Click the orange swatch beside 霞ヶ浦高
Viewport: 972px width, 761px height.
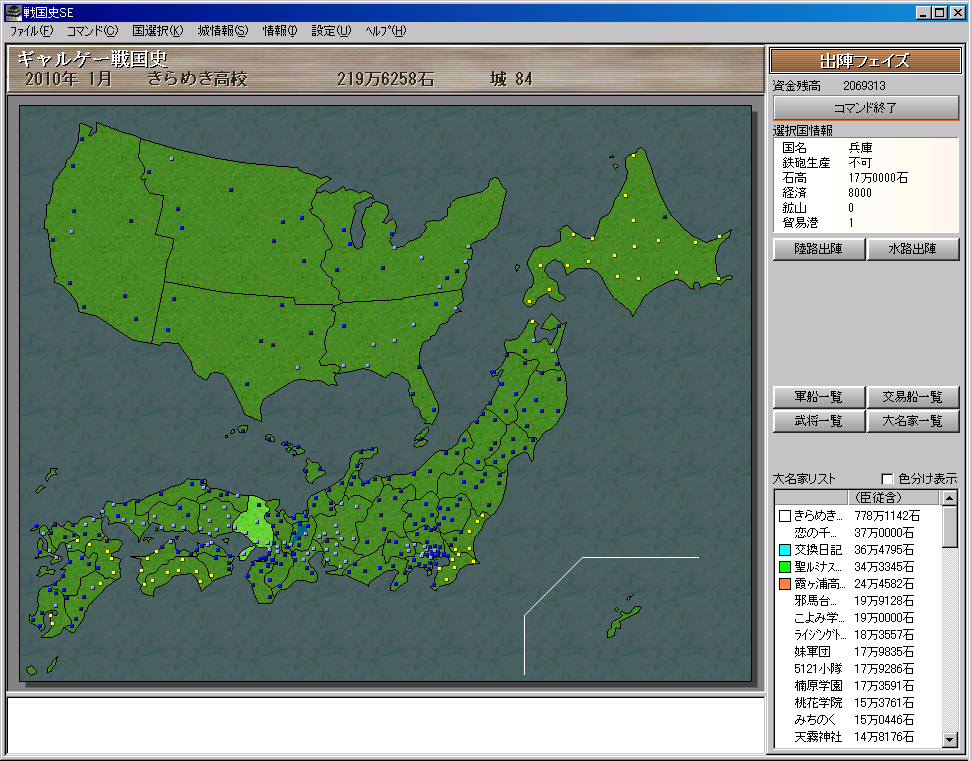click(785, 584)
